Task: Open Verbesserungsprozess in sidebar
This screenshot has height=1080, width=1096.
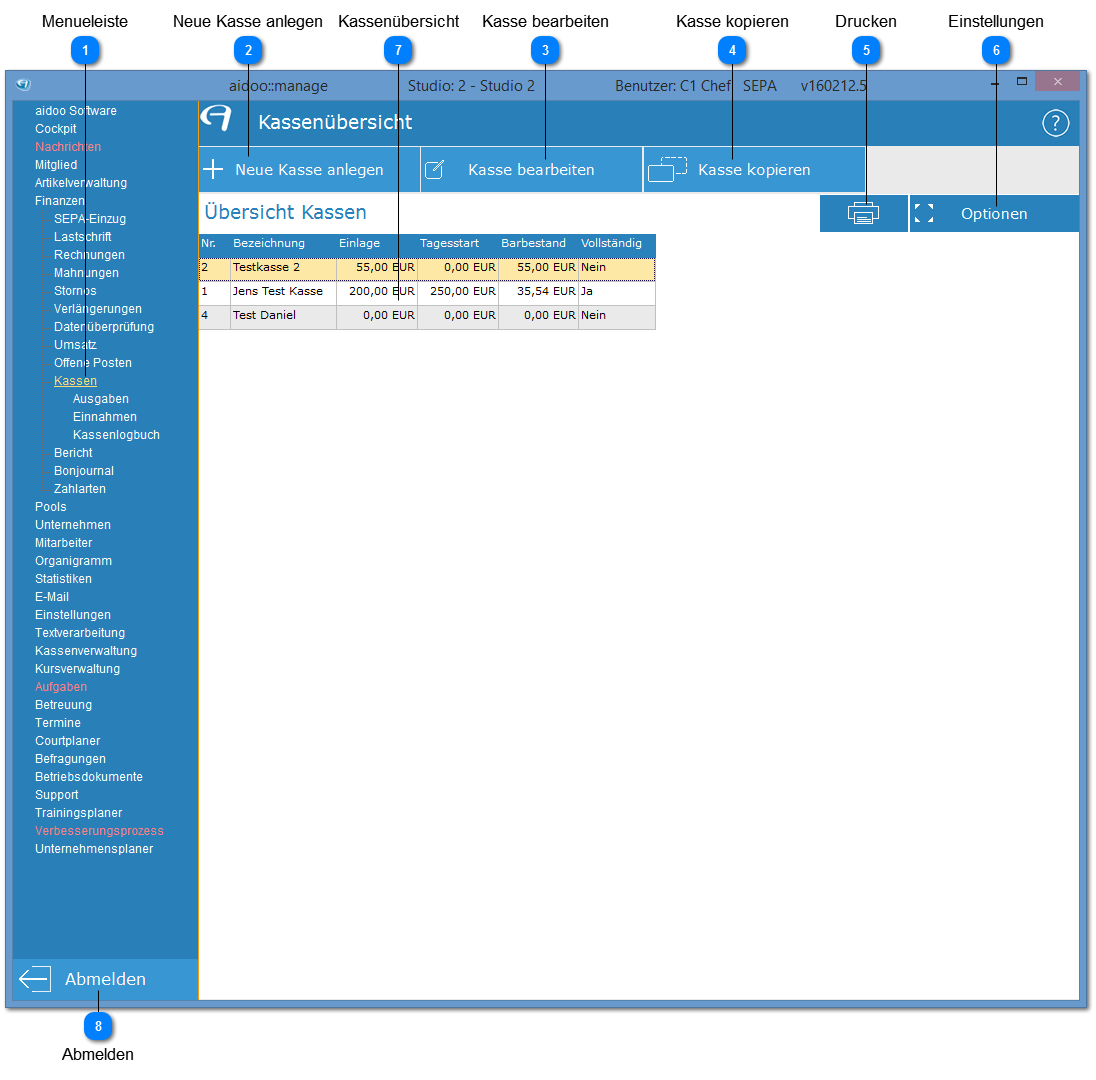Action: (99, 831)
